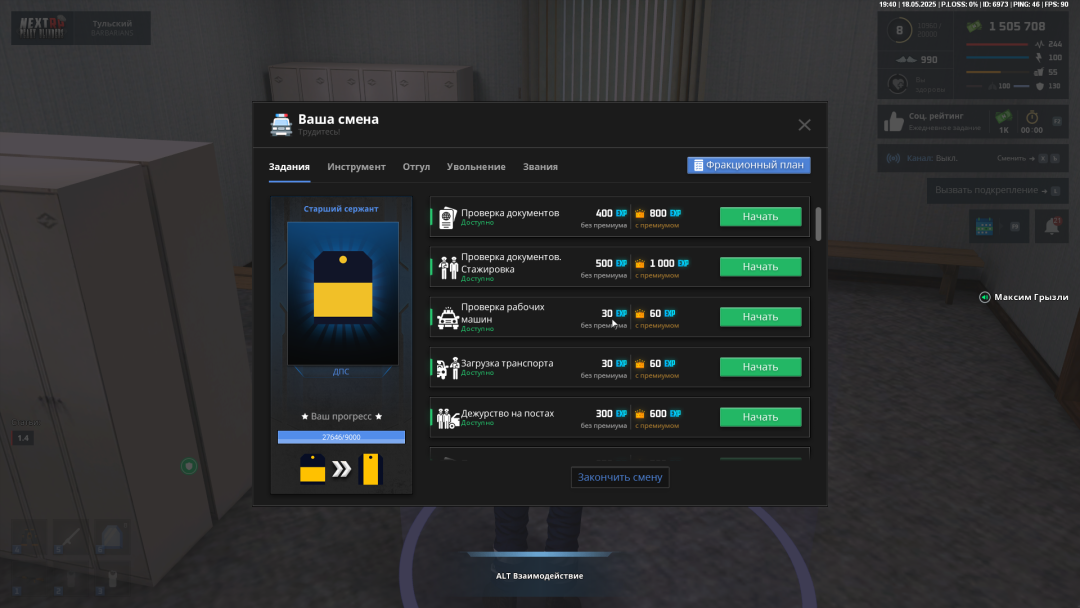
Task: Open the Отгул tab
Action: (416, 167)
